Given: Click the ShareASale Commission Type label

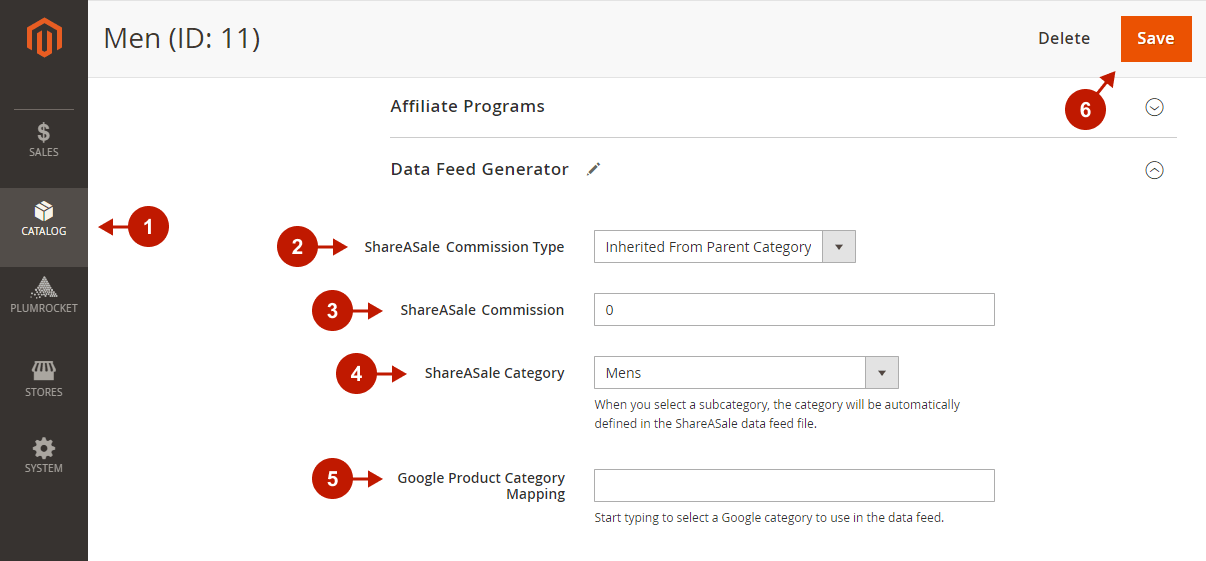Looking at the screenshot, I should pyautogui.click(x=465, y=247).
